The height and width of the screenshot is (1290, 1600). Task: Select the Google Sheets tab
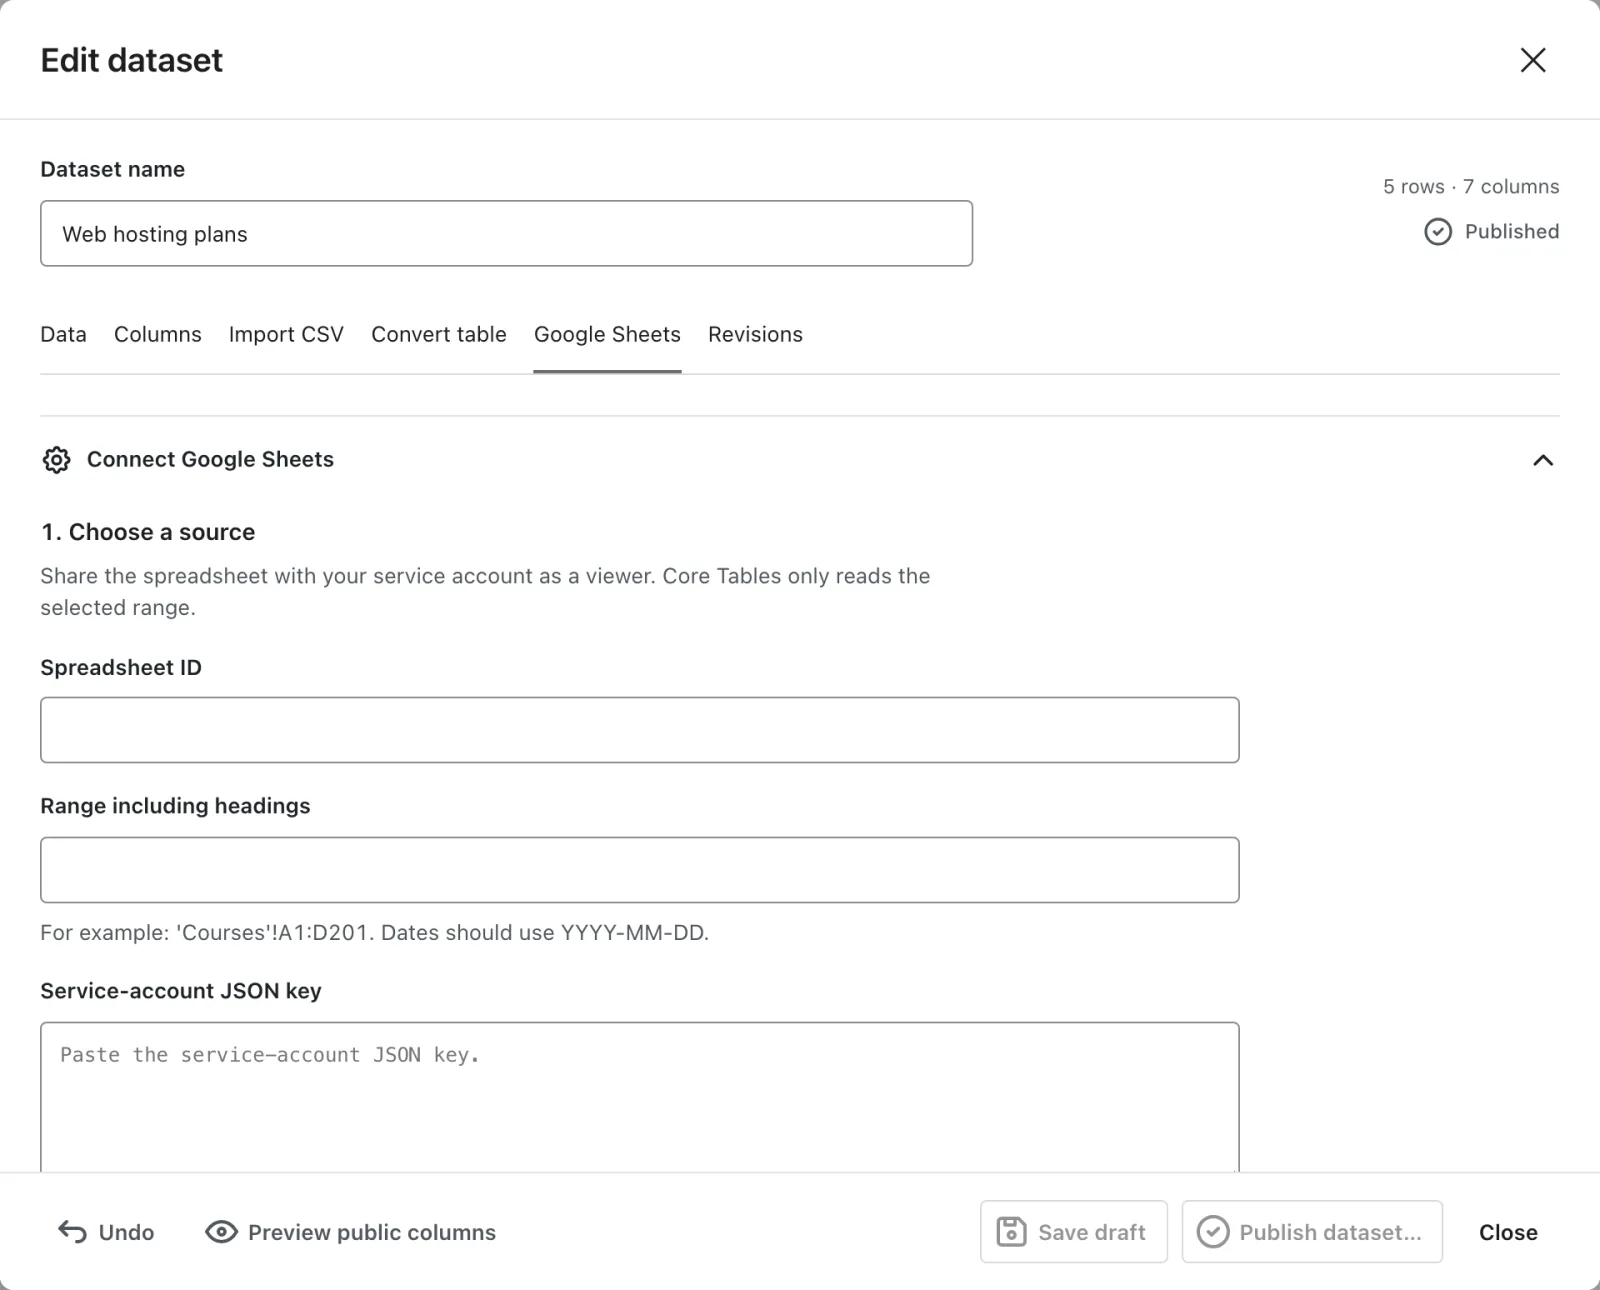607,334
